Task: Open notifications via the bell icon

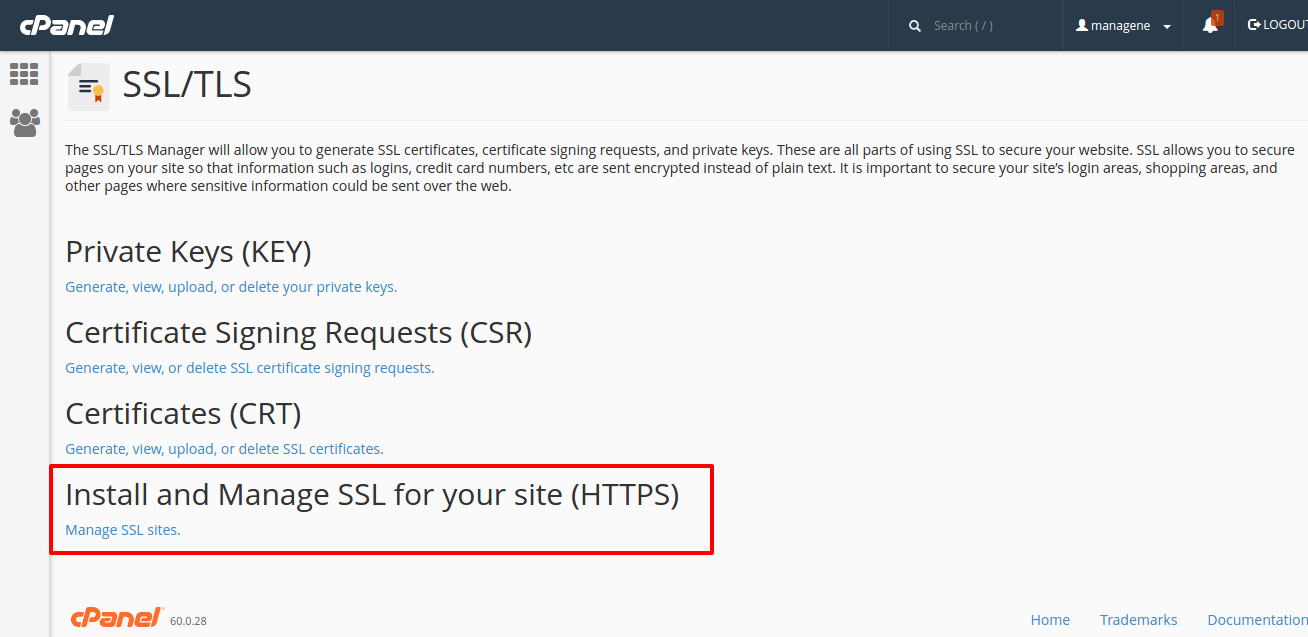Action: [1209, 26]
